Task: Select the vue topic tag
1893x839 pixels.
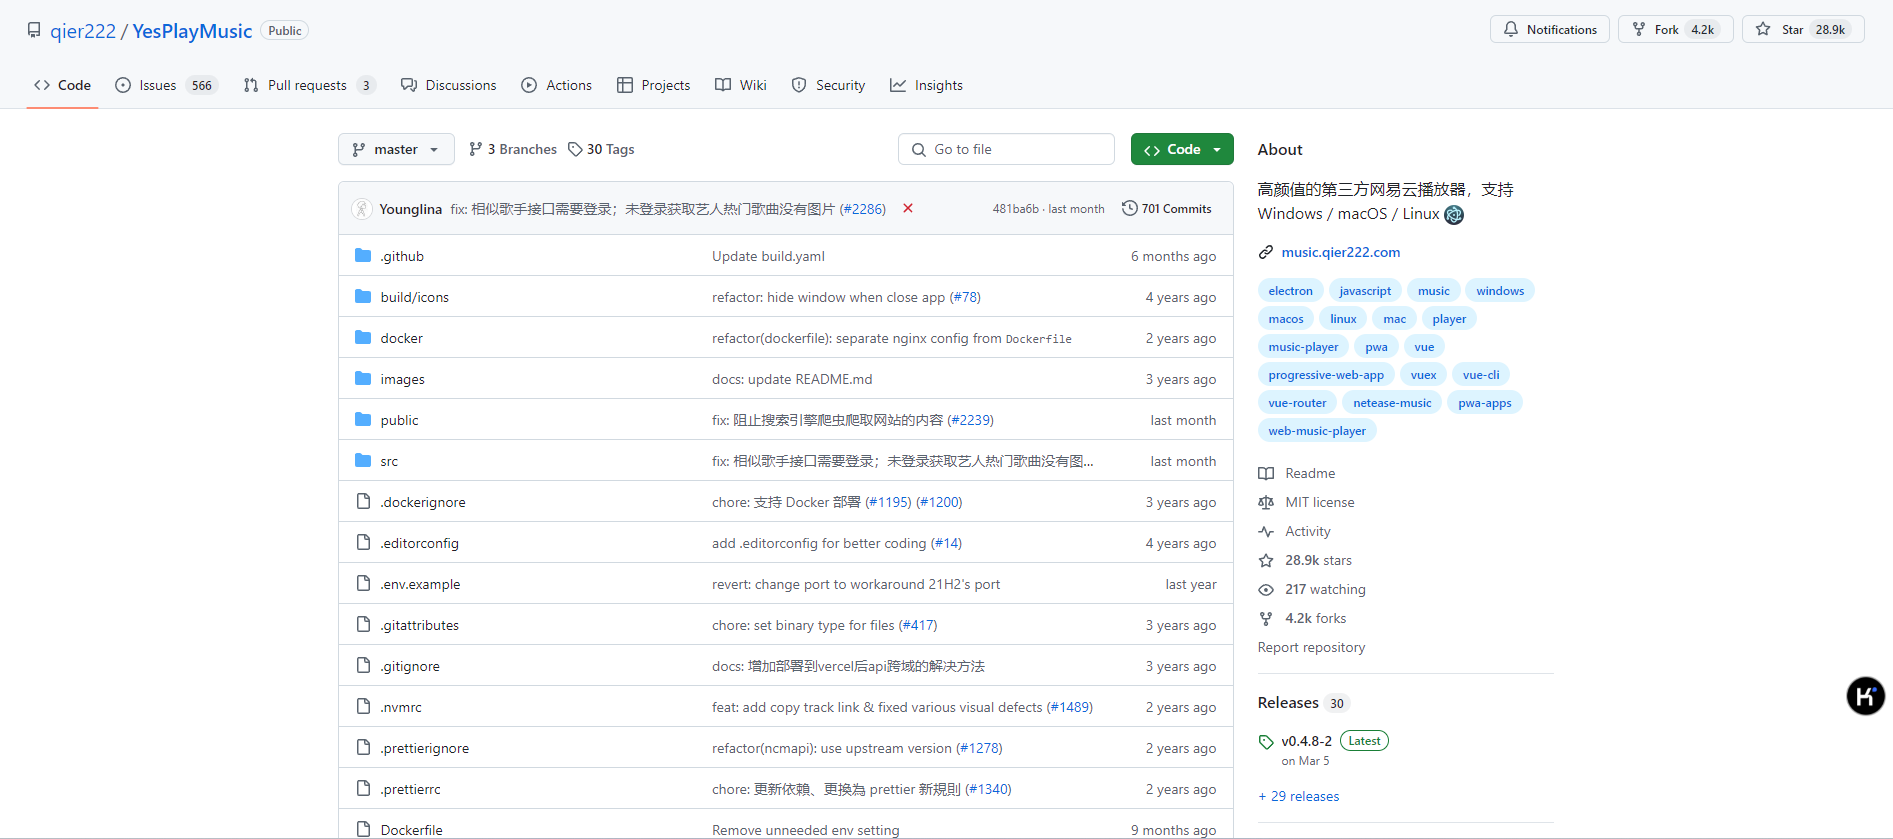Action: (1424, 347)
